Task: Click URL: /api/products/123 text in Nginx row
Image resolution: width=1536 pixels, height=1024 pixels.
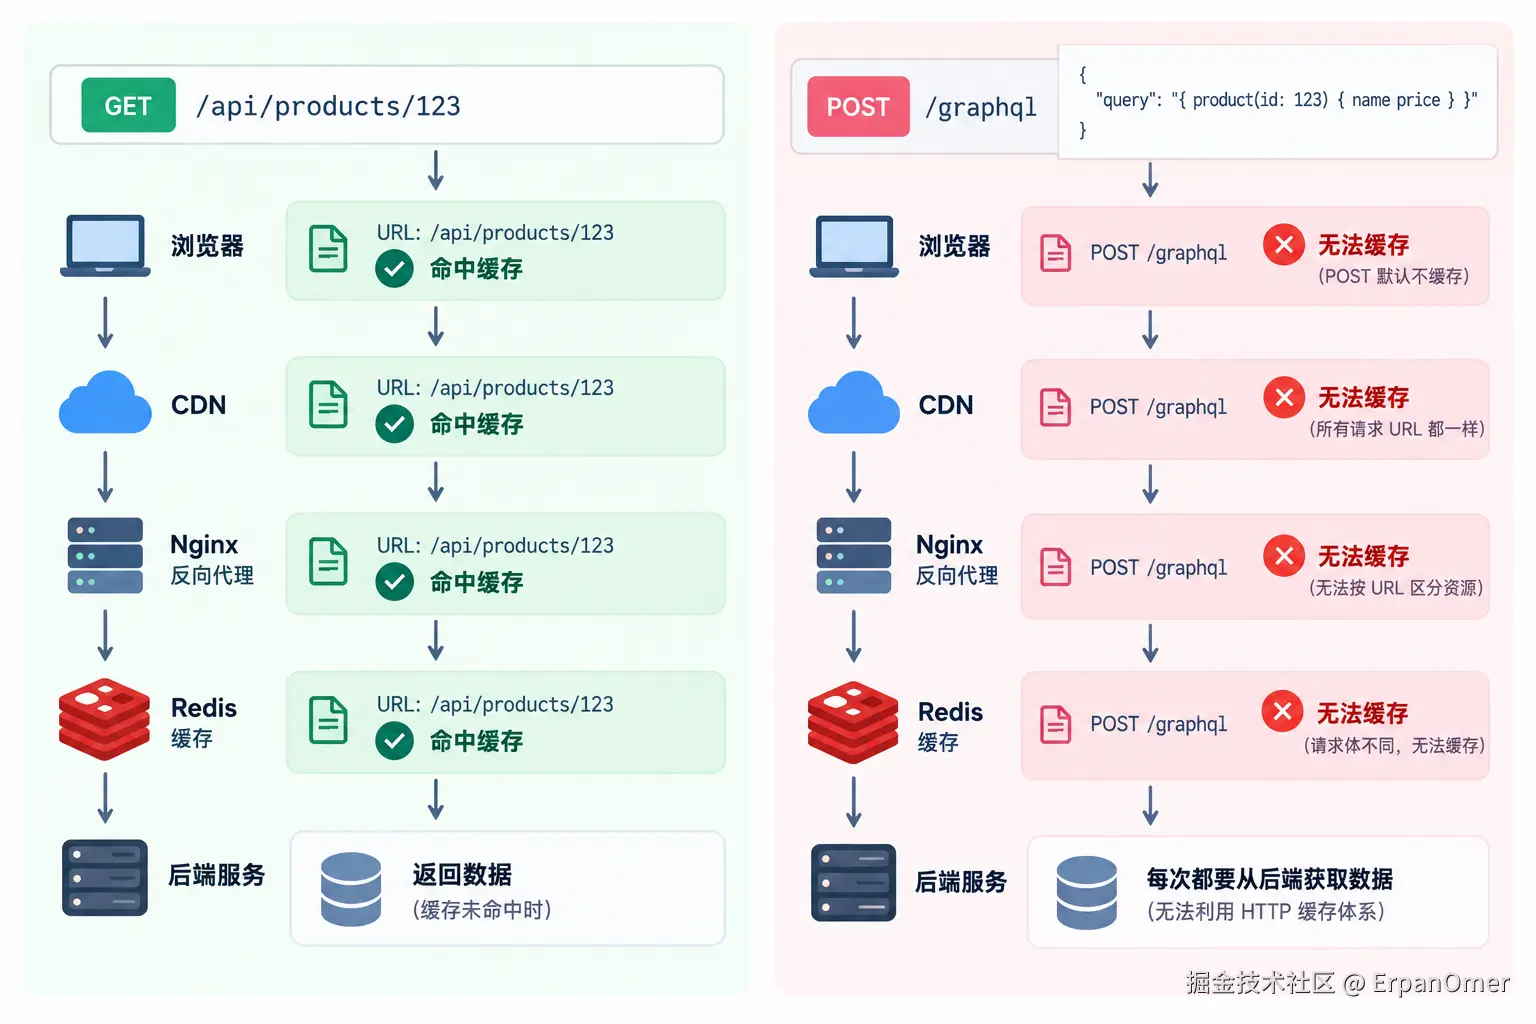Action: click(x=495, y=546)
